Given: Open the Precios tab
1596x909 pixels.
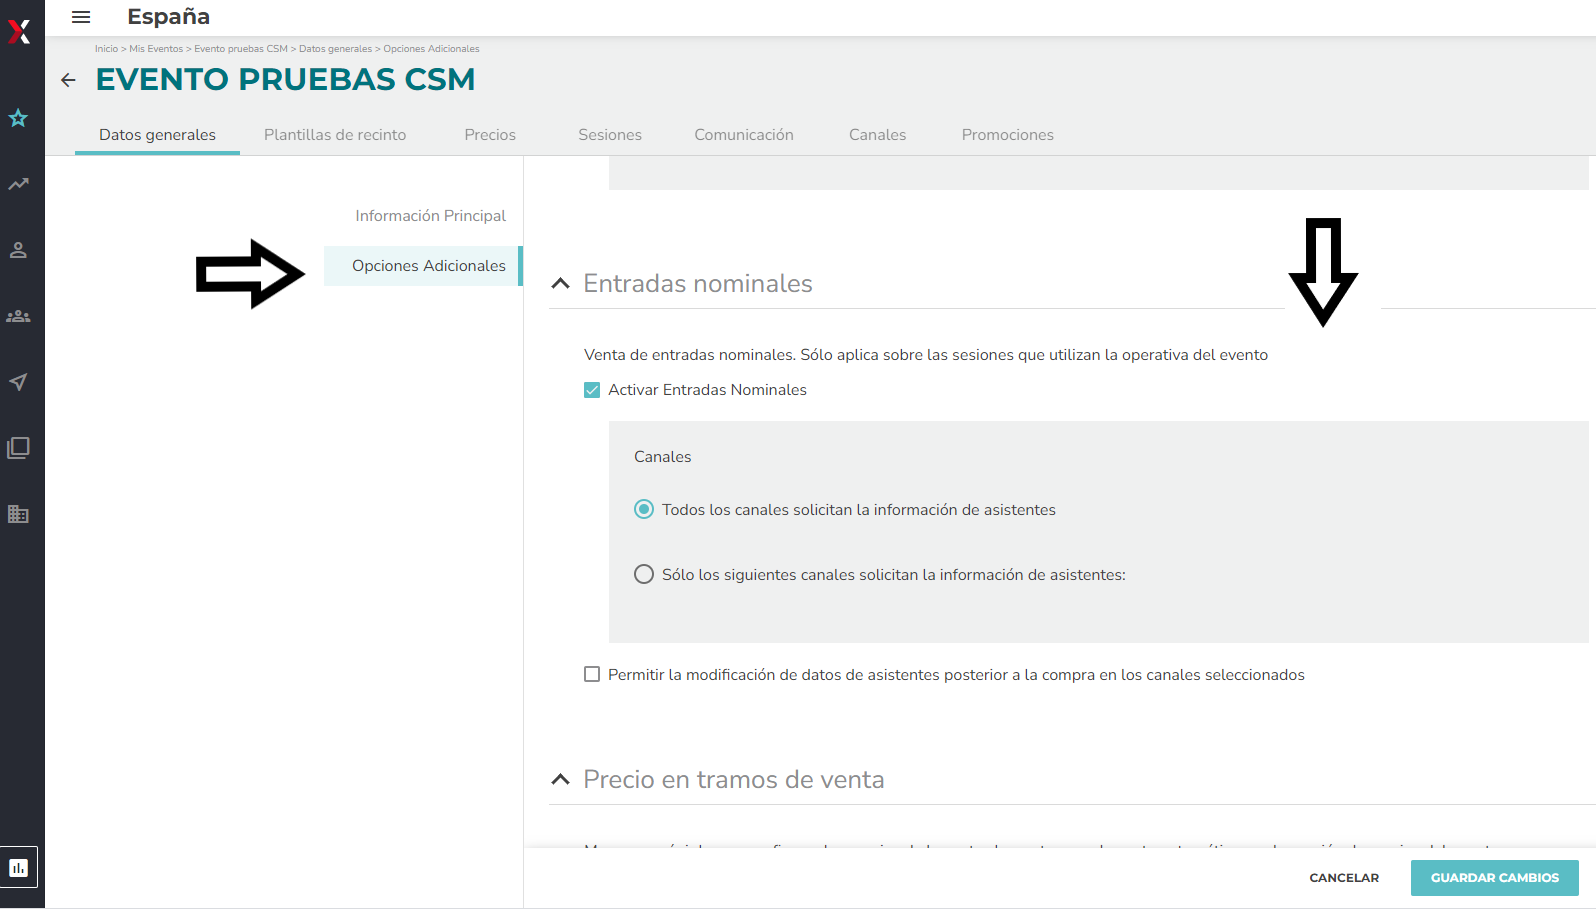Looking at the screenshot, I should 490,135.
